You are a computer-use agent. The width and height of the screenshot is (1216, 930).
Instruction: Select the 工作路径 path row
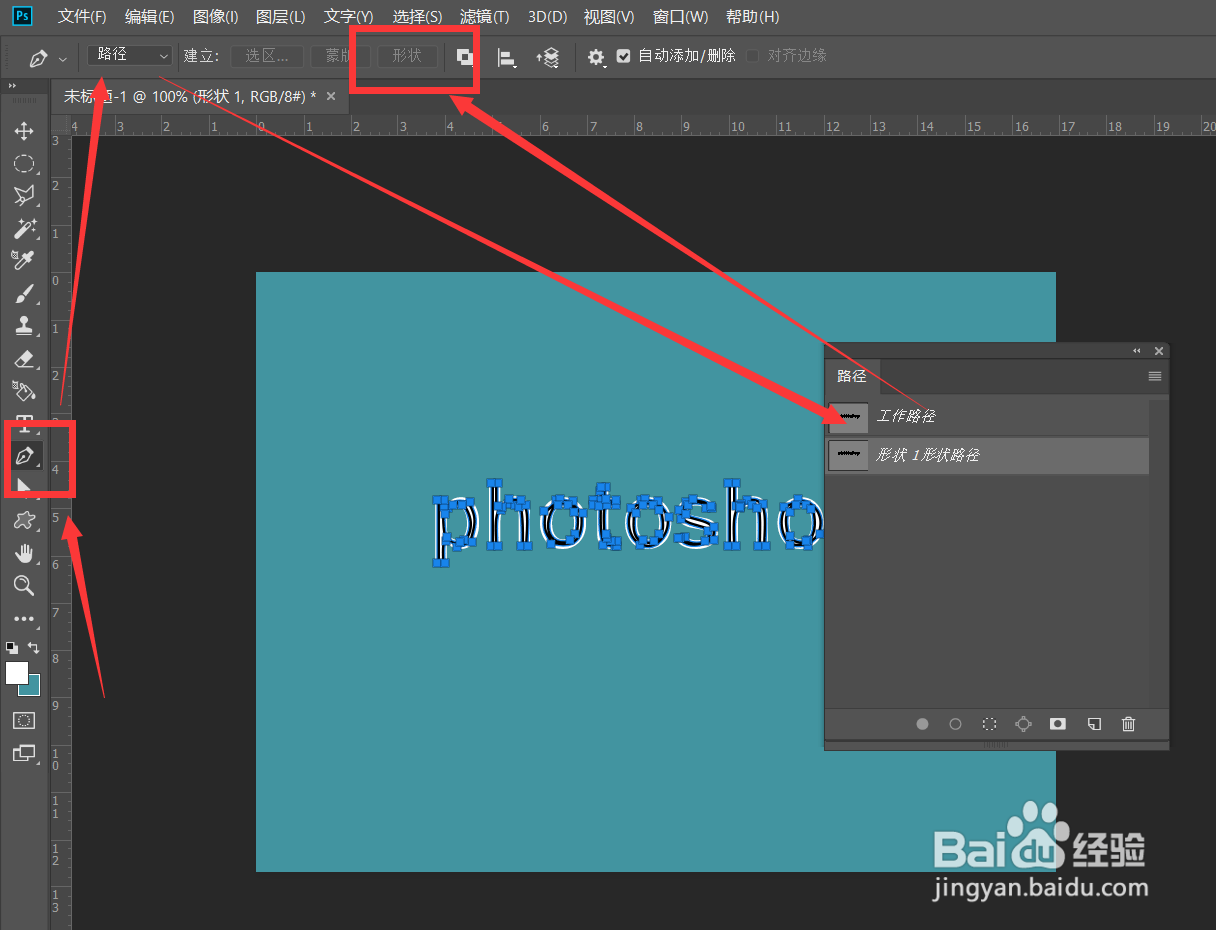coord(987,416)
